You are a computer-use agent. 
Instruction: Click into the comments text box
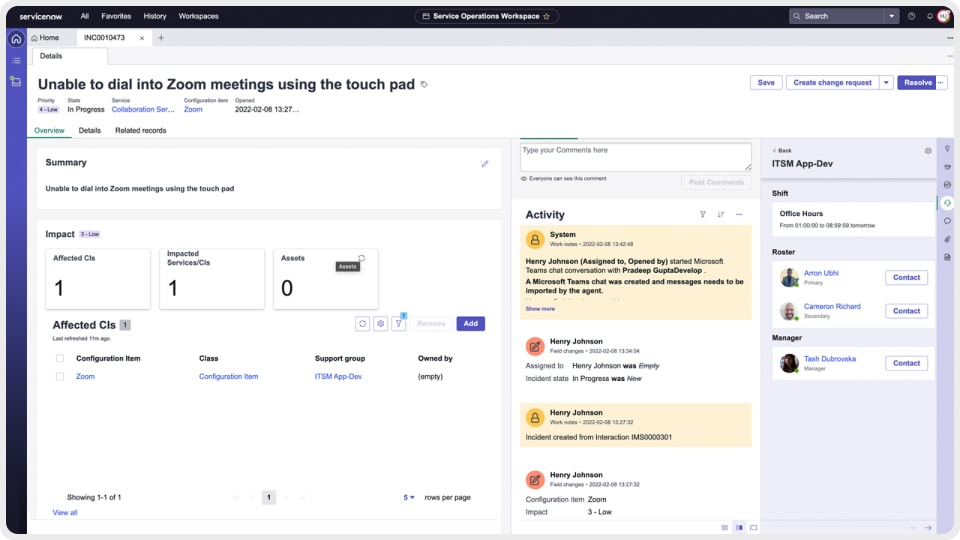click(635, 156)
